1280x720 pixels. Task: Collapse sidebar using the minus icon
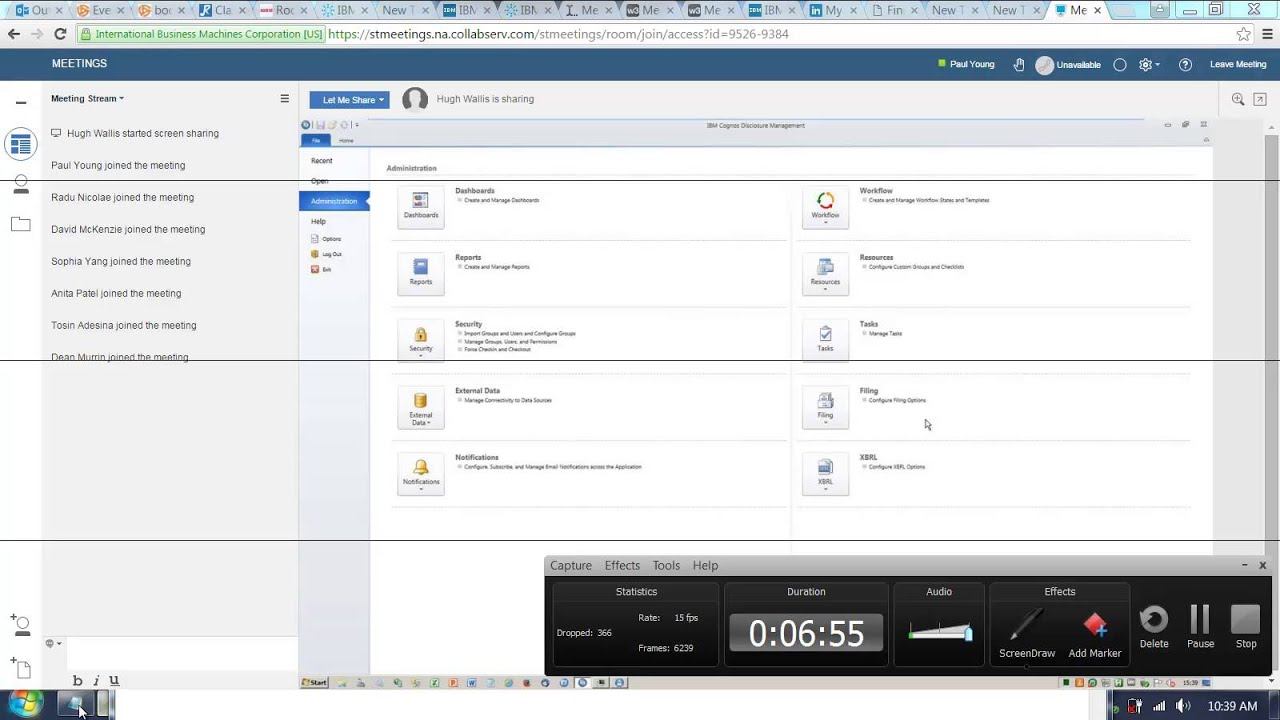21,102
